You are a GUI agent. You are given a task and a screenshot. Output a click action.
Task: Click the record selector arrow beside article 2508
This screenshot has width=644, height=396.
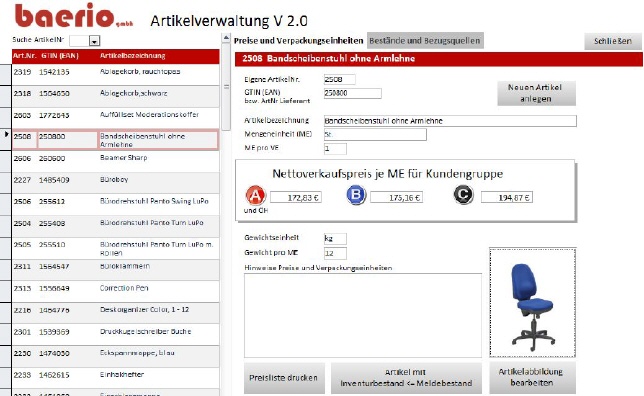pos(6,134)
